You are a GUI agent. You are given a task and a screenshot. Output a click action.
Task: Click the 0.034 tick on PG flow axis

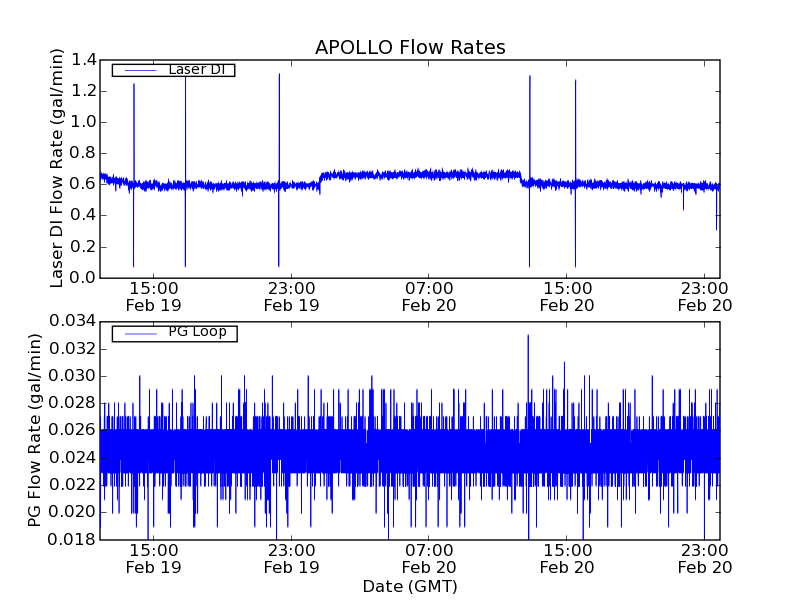tap(72, 321)
